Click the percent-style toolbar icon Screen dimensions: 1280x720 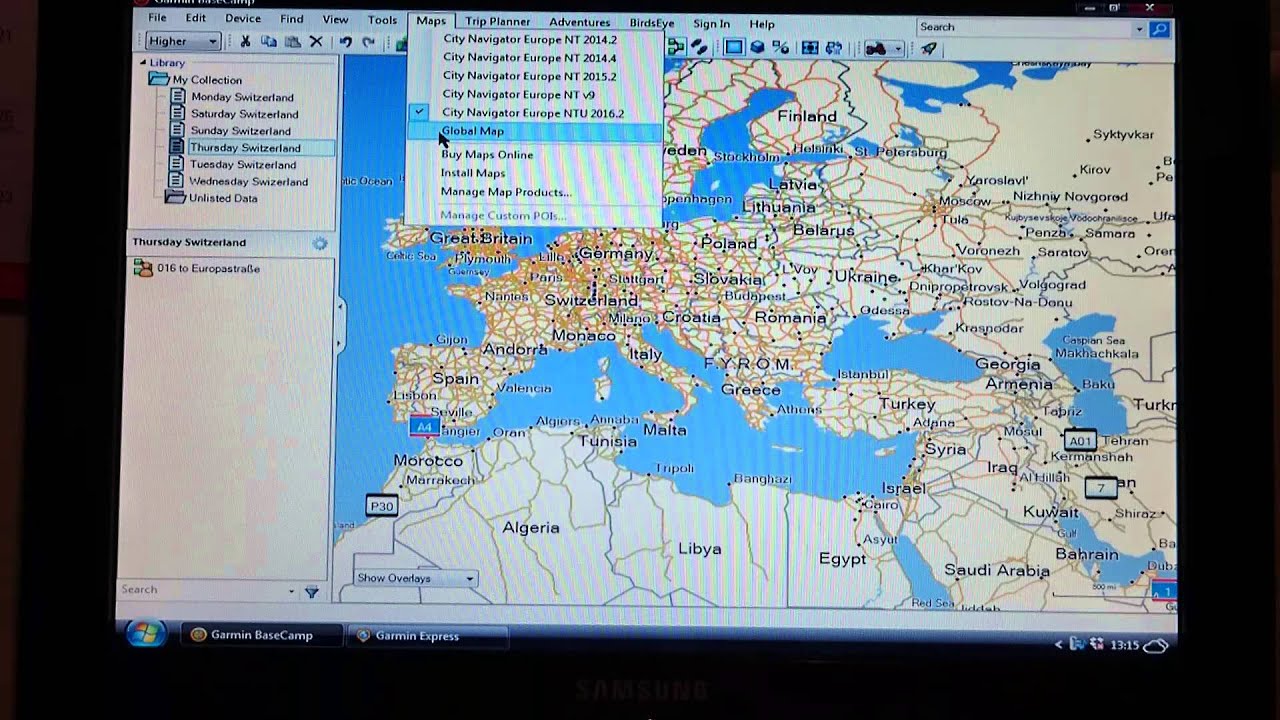coord(781,47)
